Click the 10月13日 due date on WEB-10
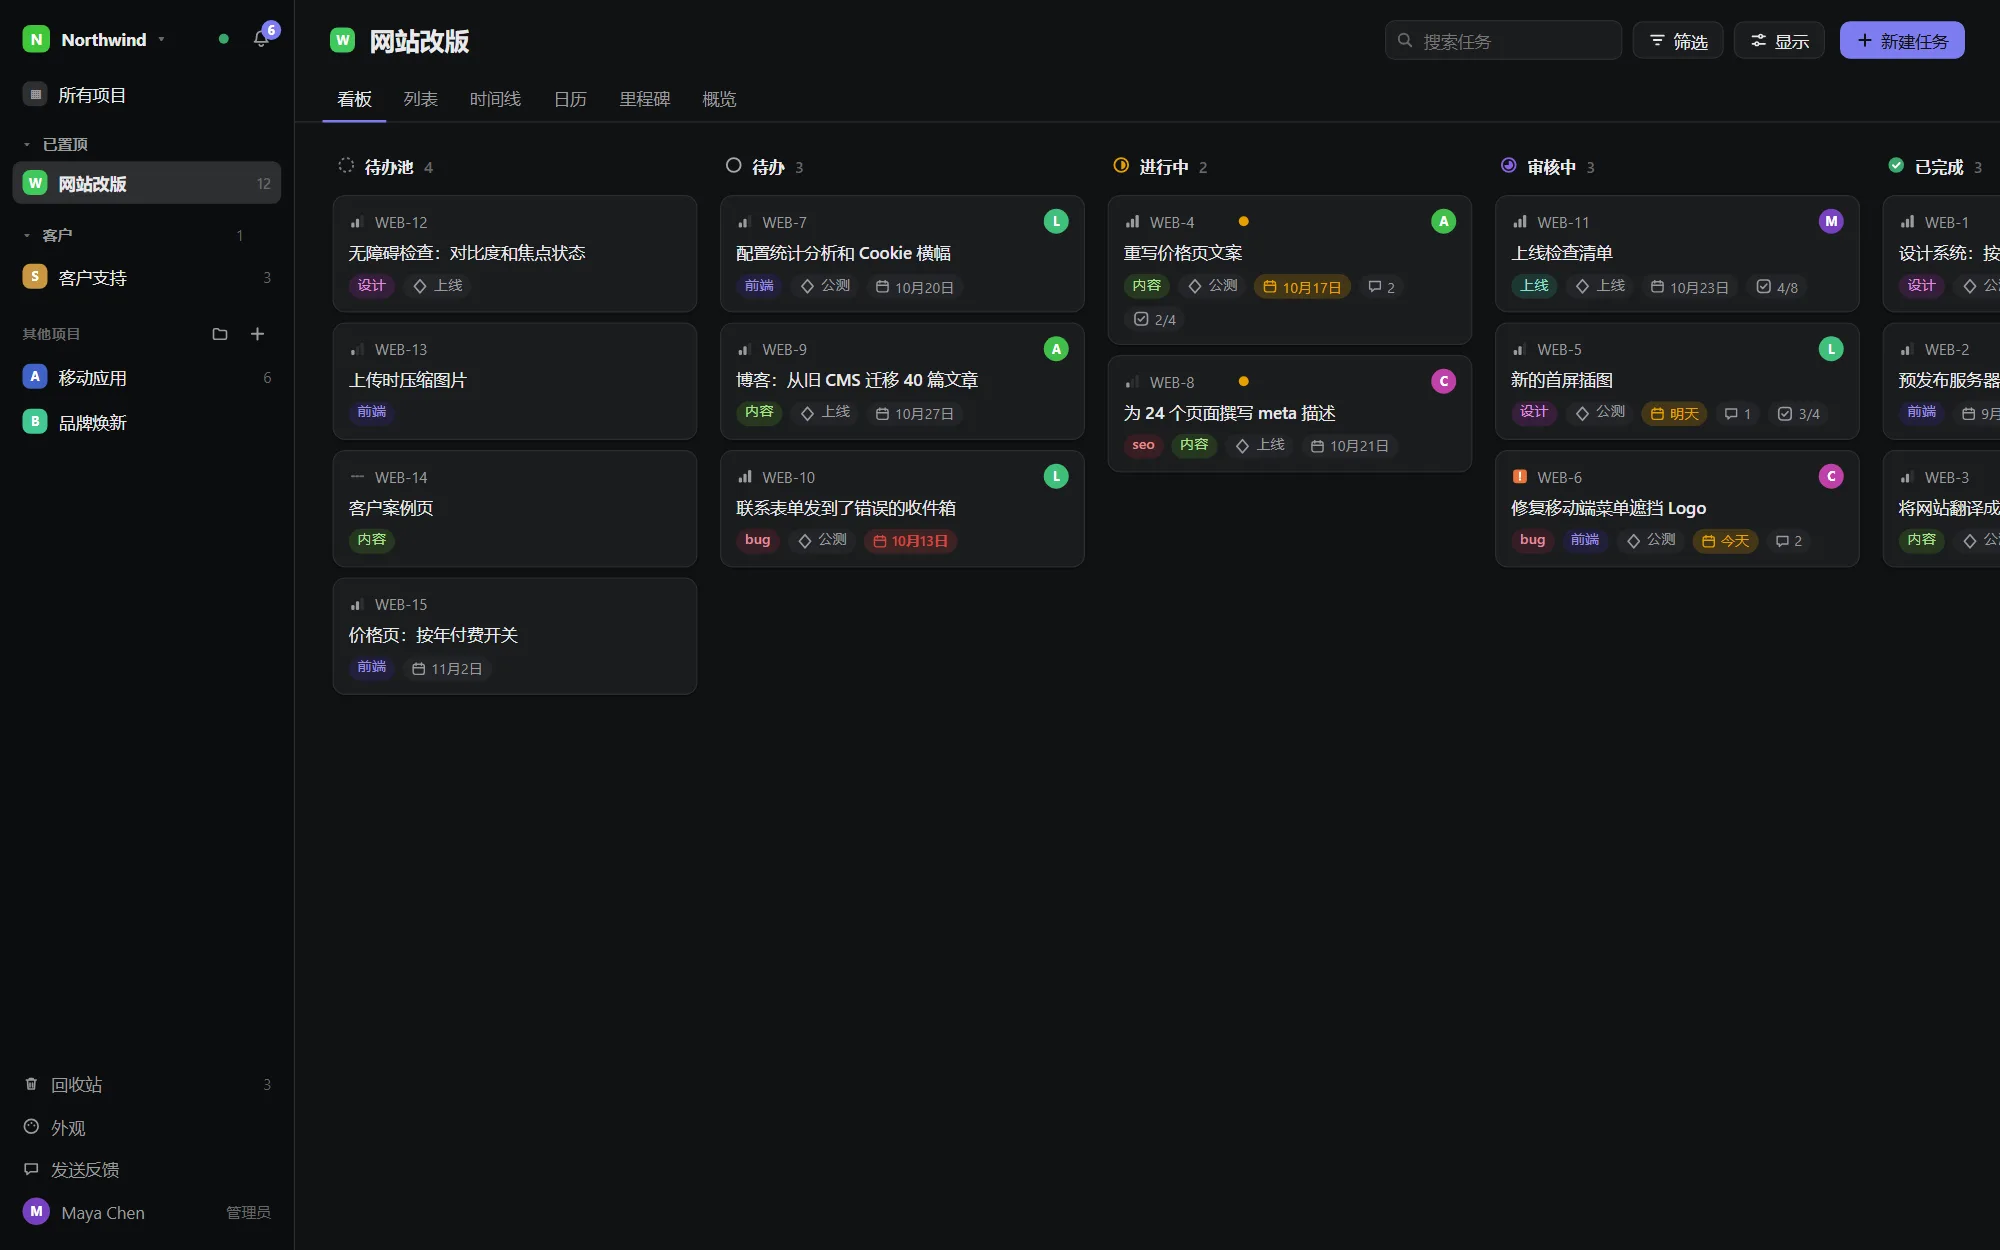 pyautogui.click(x=910, y=541)
